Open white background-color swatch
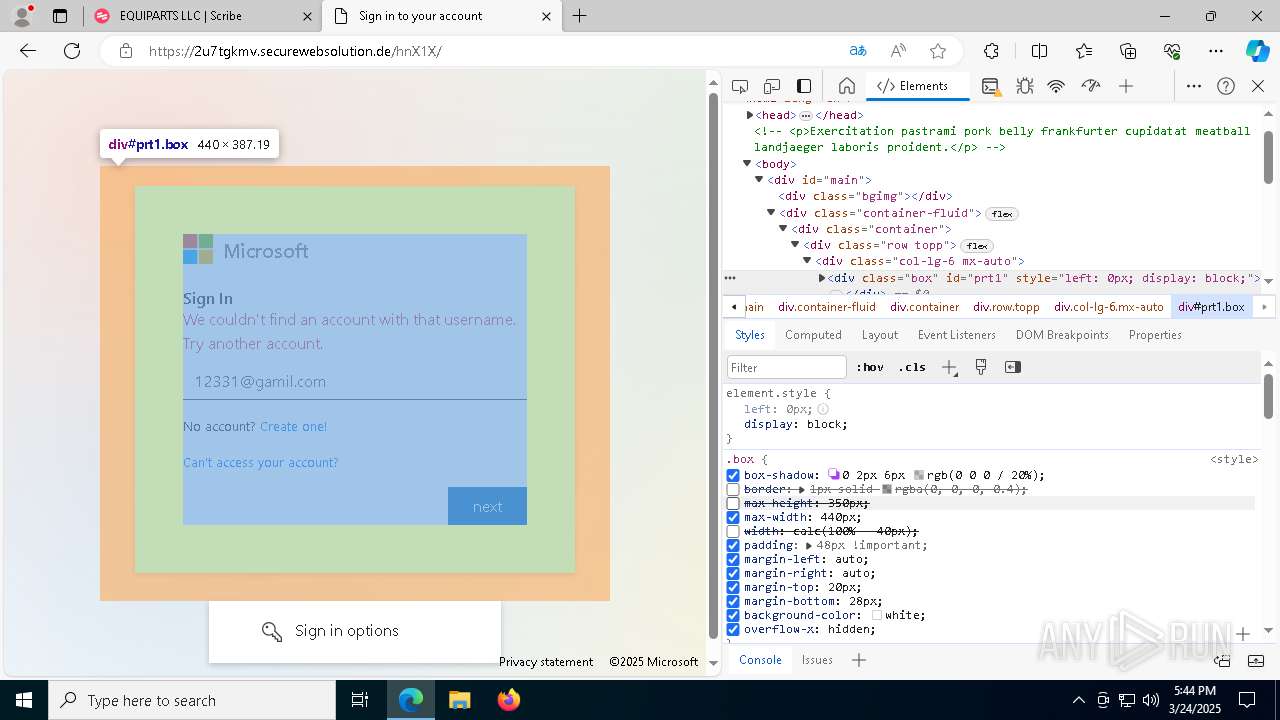Image resolution: width=1280 pixels, height=720 pixels. coord(877,616)
